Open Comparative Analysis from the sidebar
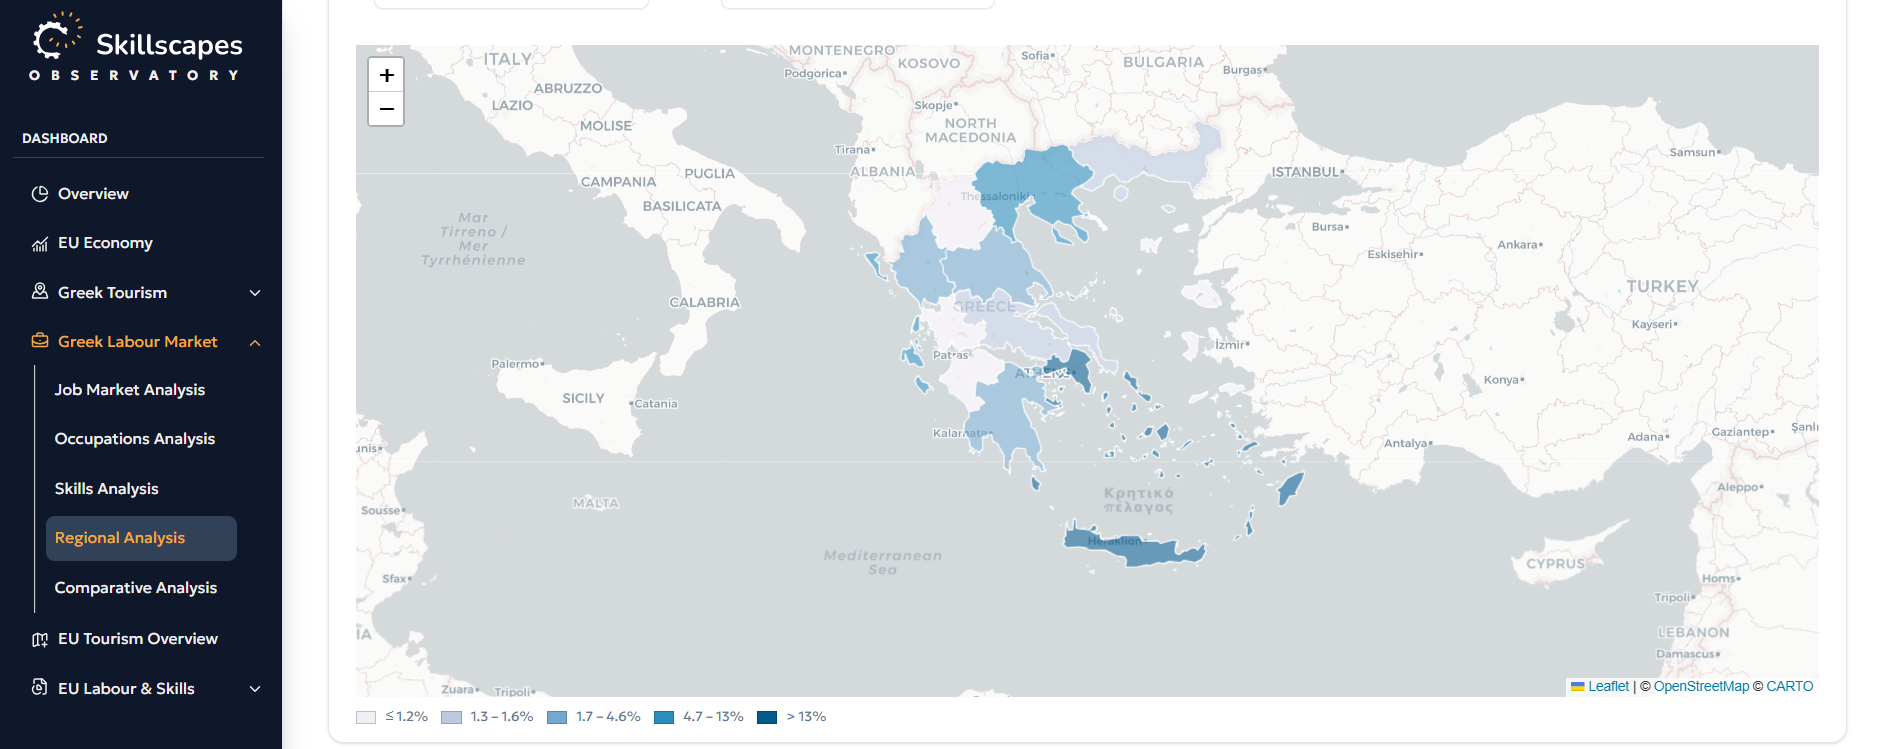 click(136, 588)
